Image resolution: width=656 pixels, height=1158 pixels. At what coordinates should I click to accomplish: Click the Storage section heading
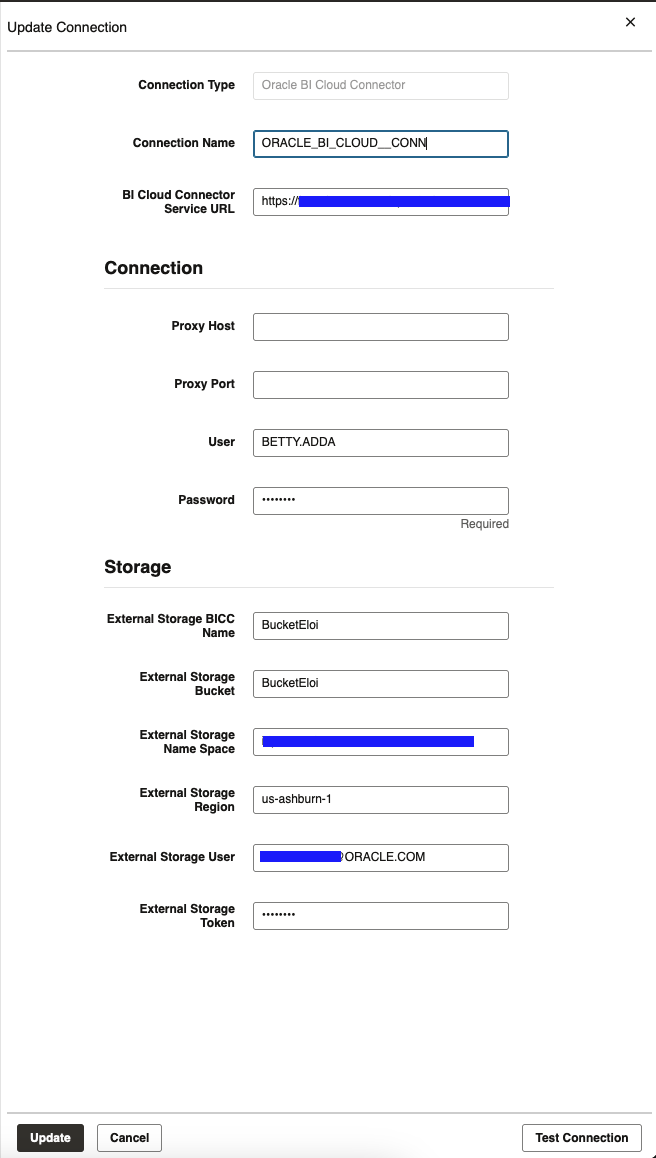pos(137,567)
